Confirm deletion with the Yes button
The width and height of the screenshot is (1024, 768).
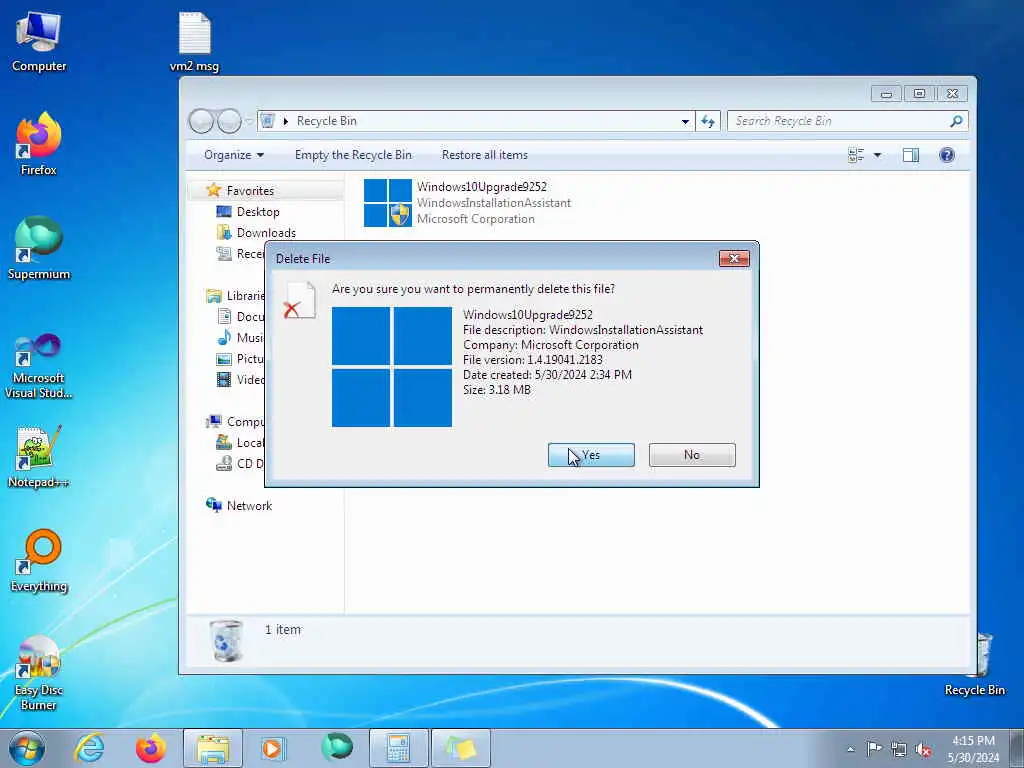coord(591,455)
